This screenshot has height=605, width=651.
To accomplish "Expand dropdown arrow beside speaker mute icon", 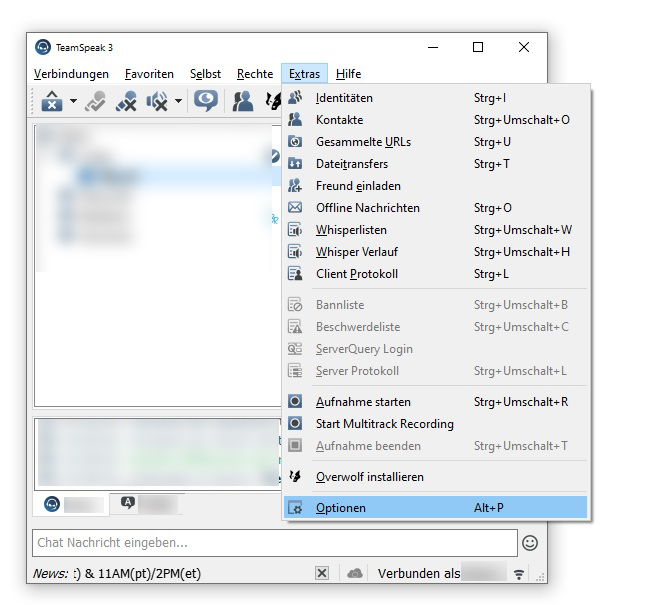I will tap(178, 101).
